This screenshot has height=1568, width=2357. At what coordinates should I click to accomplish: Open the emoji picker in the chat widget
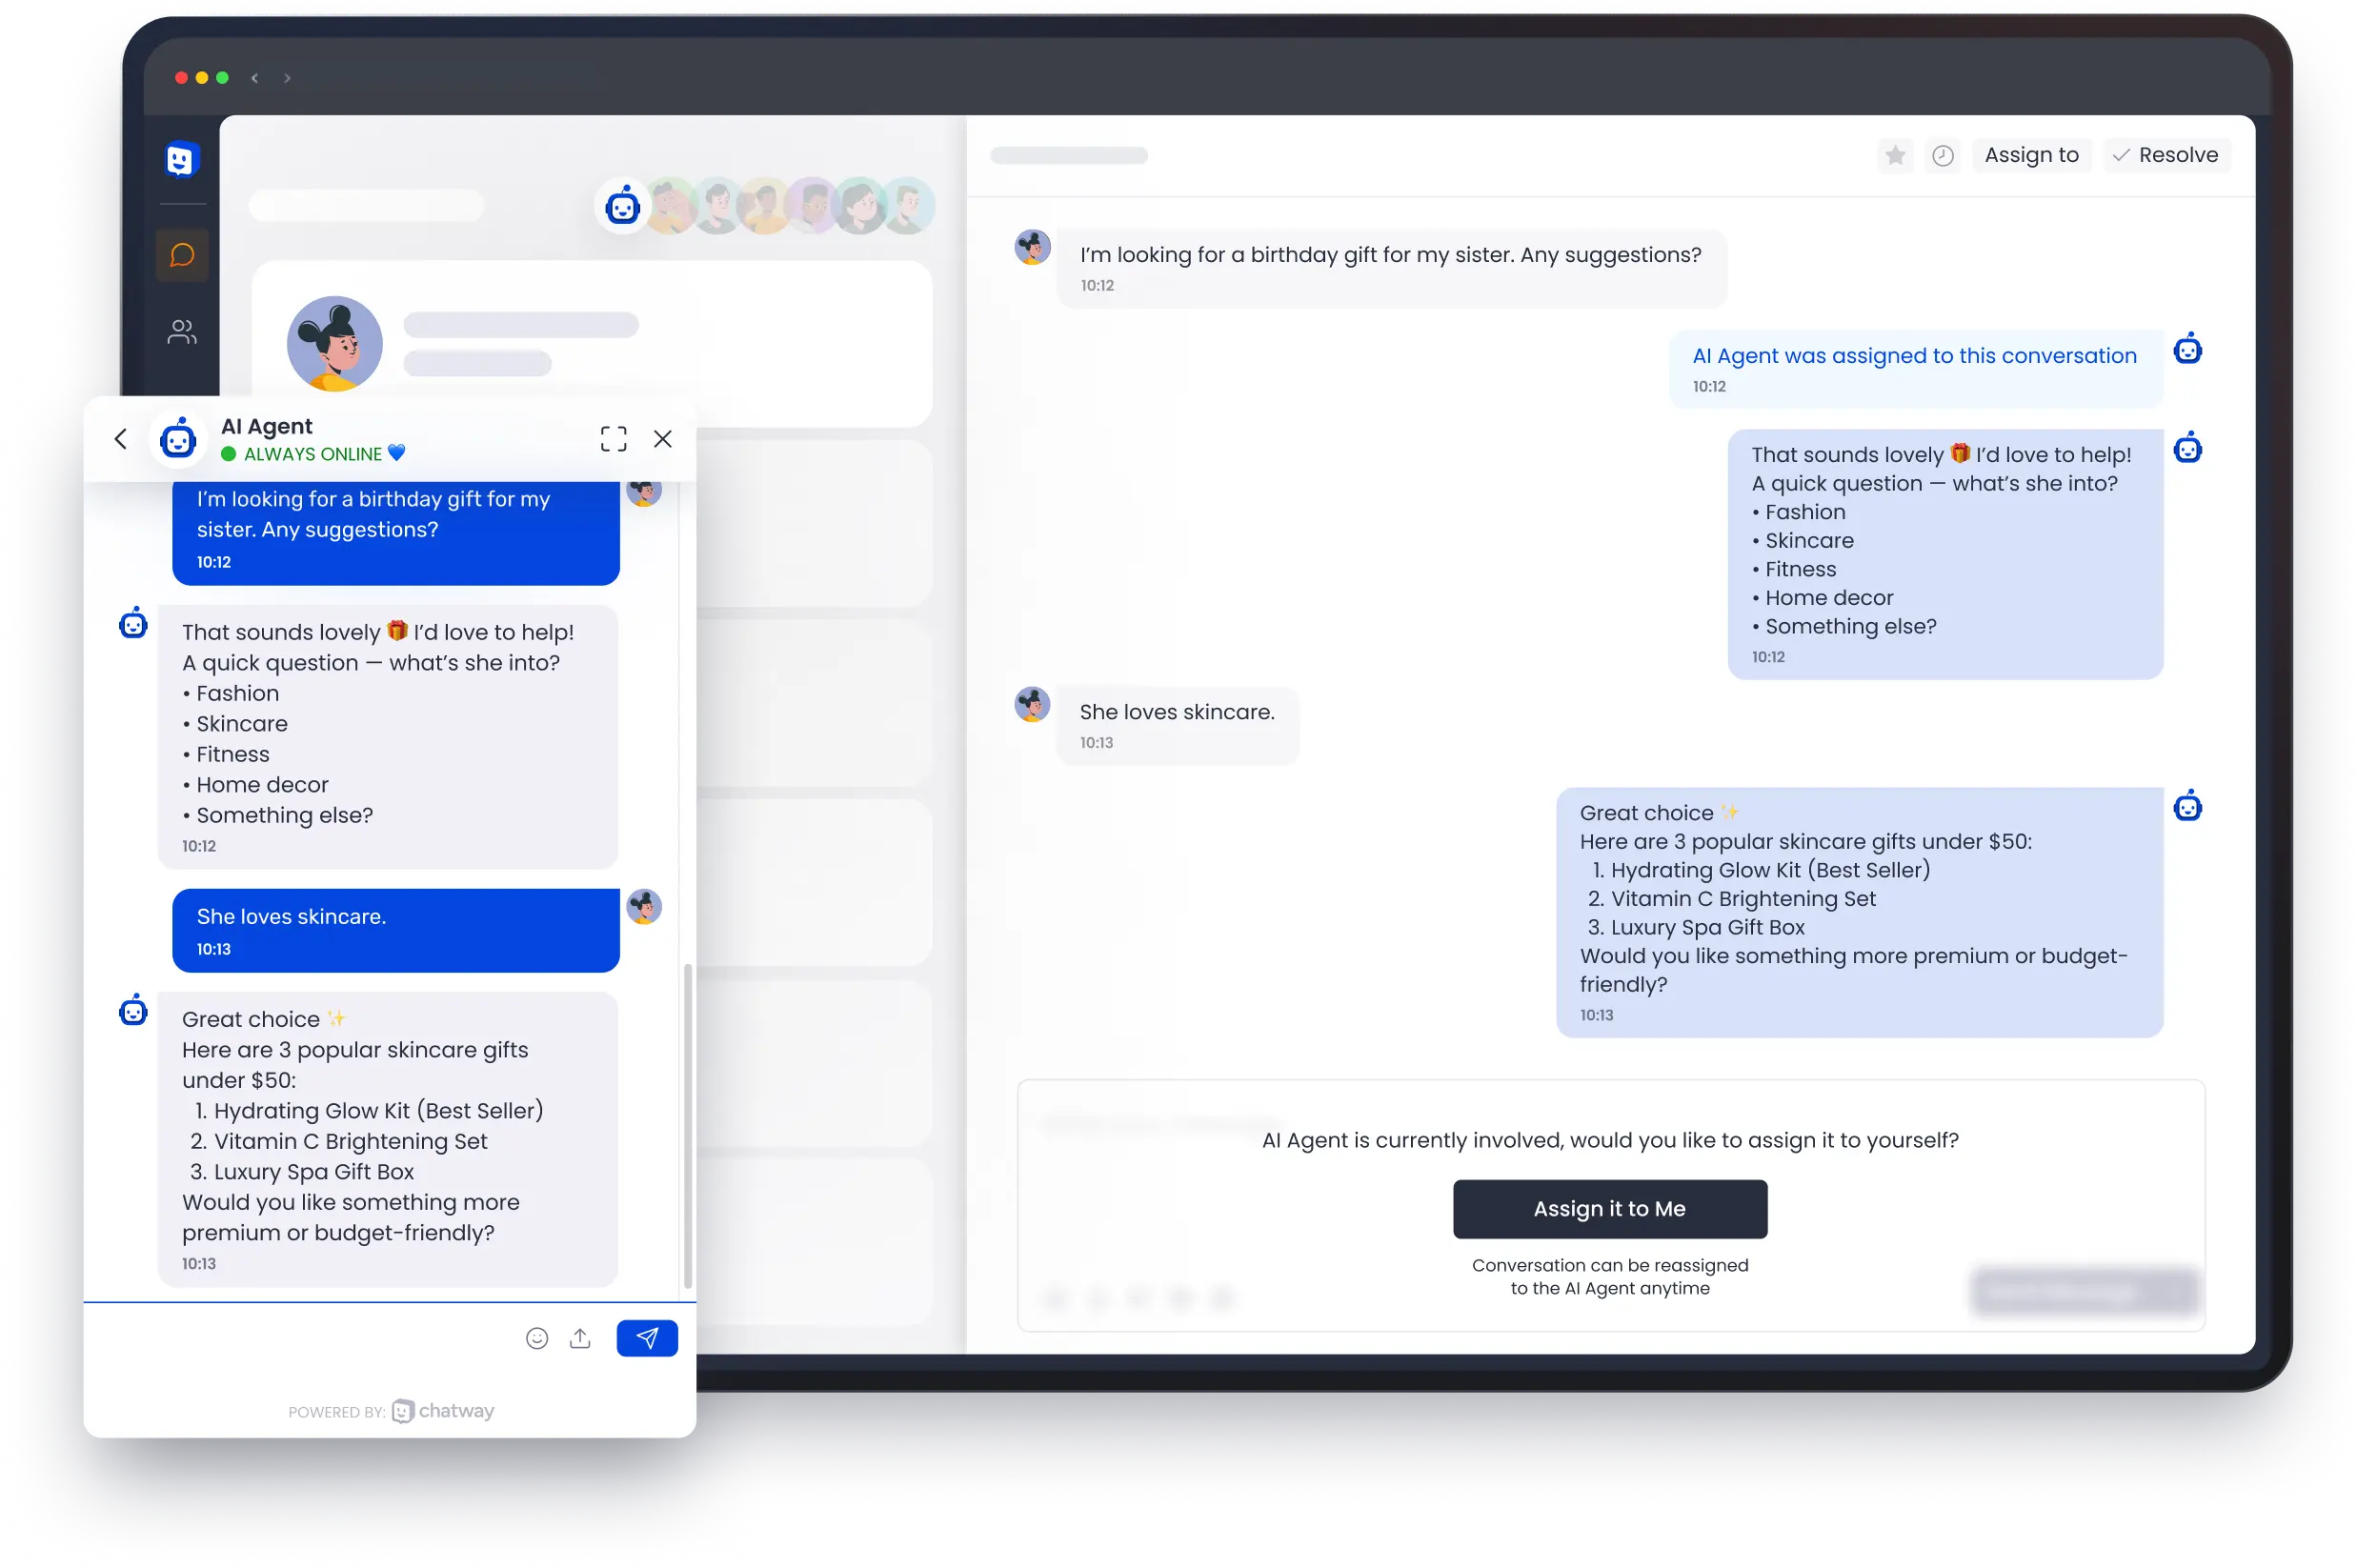pyautogui.click(x=537, y=1338)
